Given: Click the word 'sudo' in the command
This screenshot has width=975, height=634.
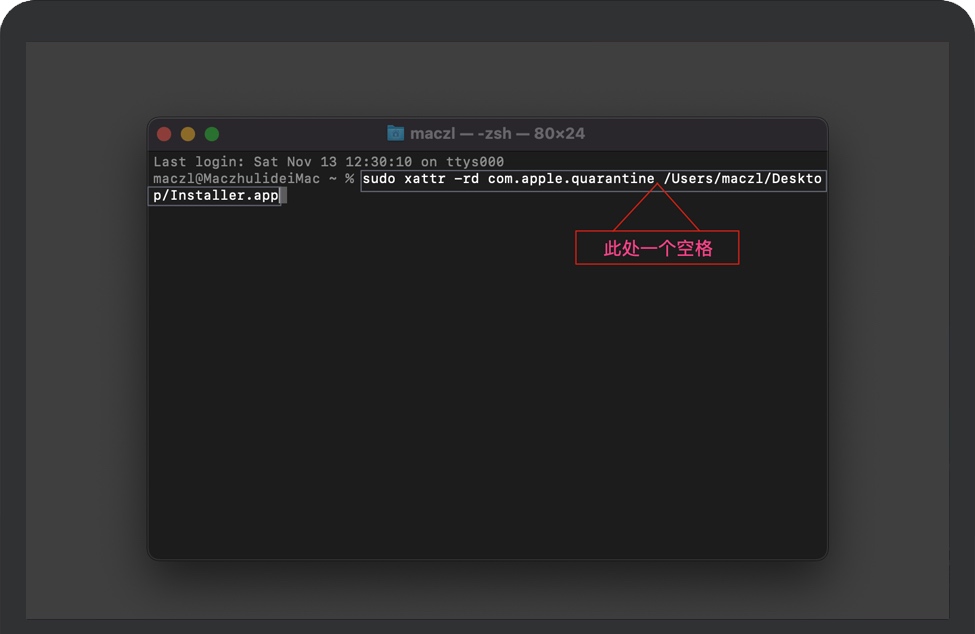Looking at the screenshot, I should 379,178.
